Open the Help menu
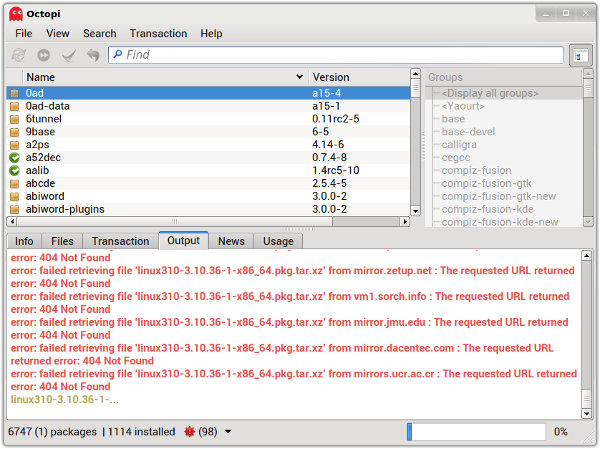 tap(211, 34)
